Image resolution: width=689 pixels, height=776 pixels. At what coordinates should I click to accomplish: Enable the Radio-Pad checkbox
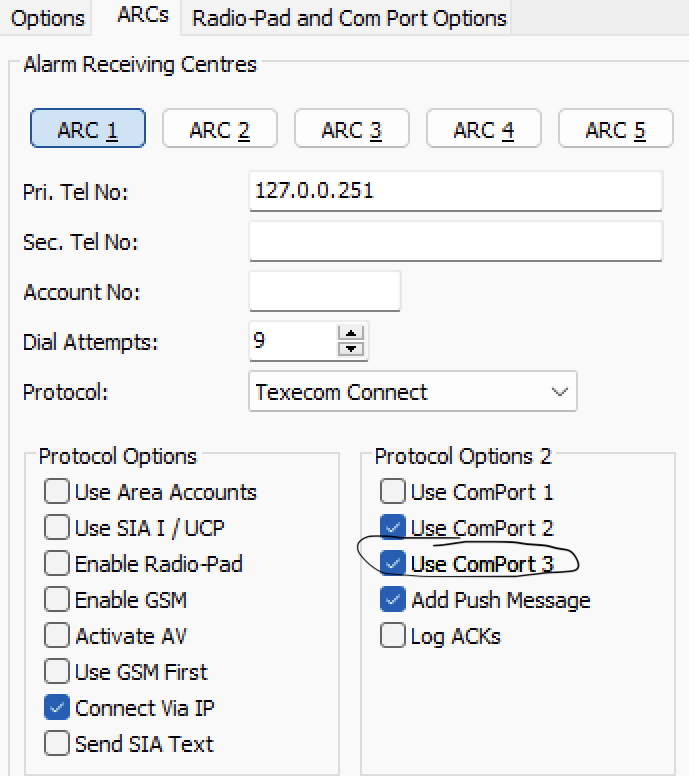pos(57,564)
